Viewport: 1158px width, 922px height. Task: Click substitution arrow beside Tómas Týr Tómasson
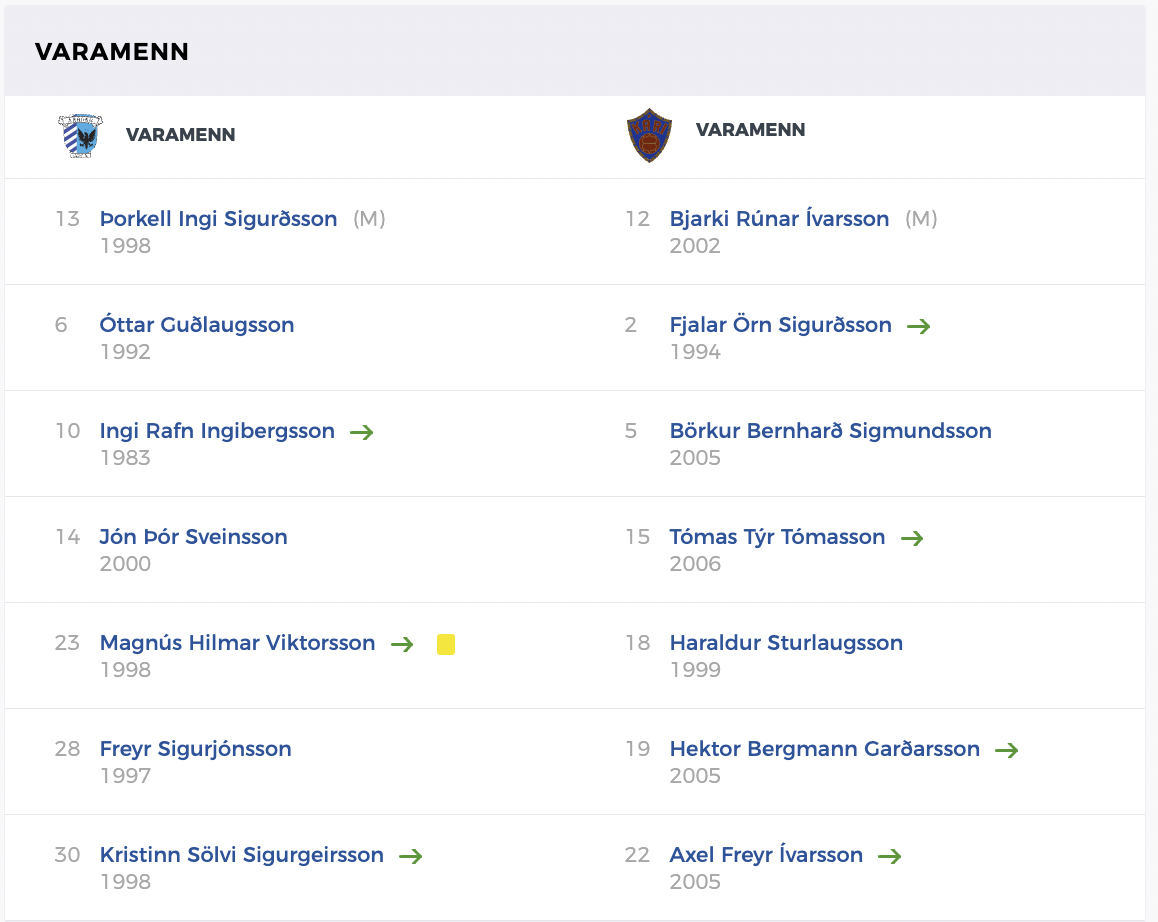pos(911,538)
